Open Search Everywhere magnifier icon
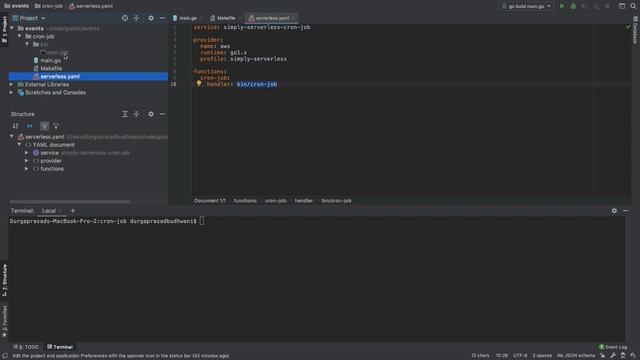 [x=633, y=6]
